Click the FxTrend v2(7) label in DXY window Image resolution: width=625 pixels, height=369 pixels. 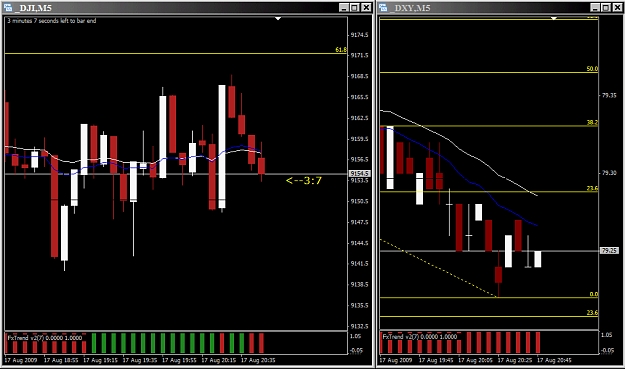420,337
